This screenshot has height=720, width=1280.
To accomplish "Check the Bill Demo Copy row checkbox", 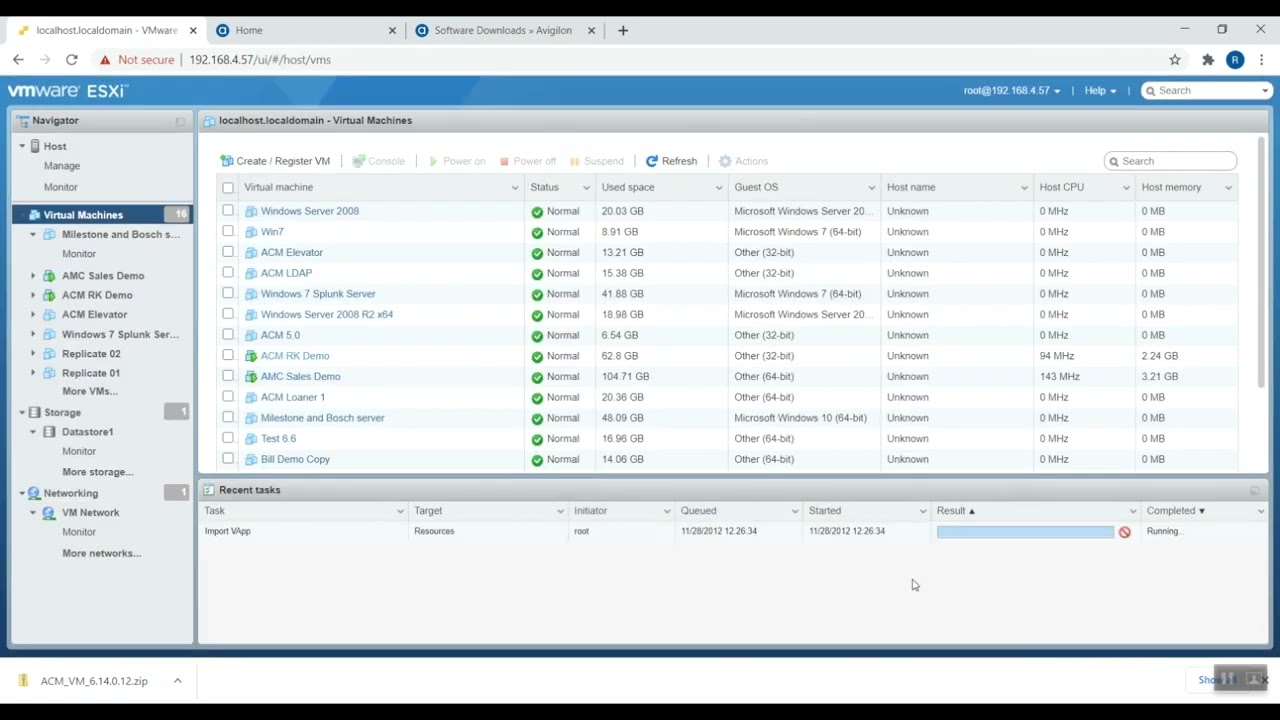I will 228,459.
